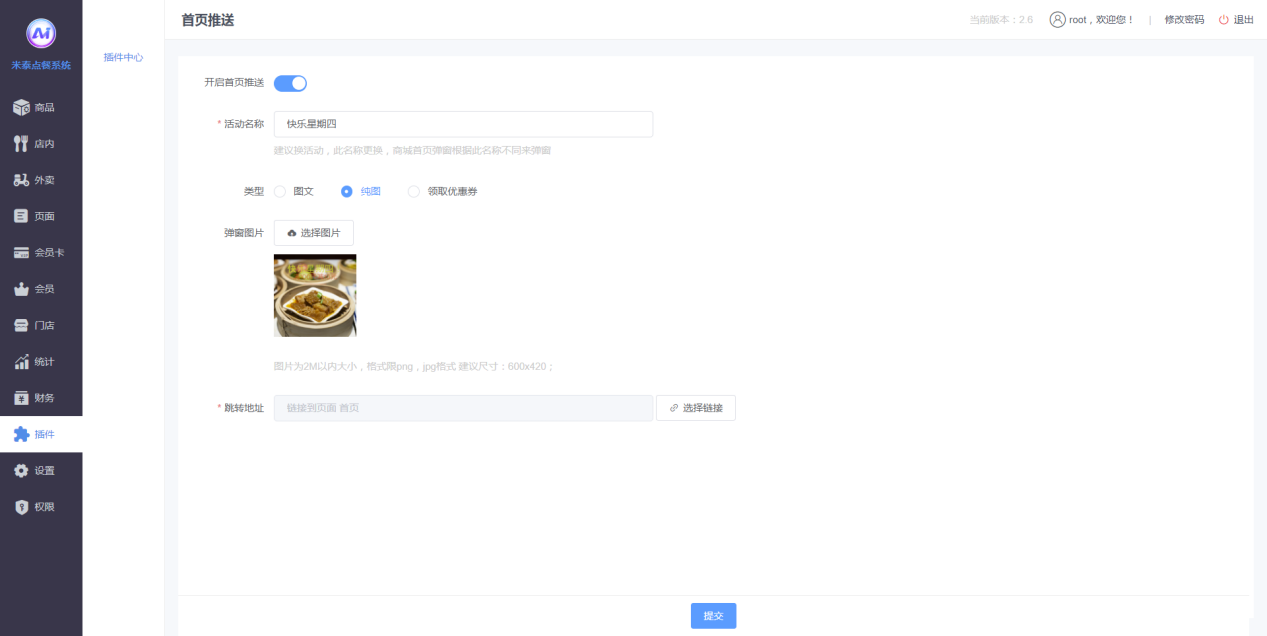Go to the 财务 sidebar menu
The width and height of the screenshot is (1267, 636).
coord(41,398)
